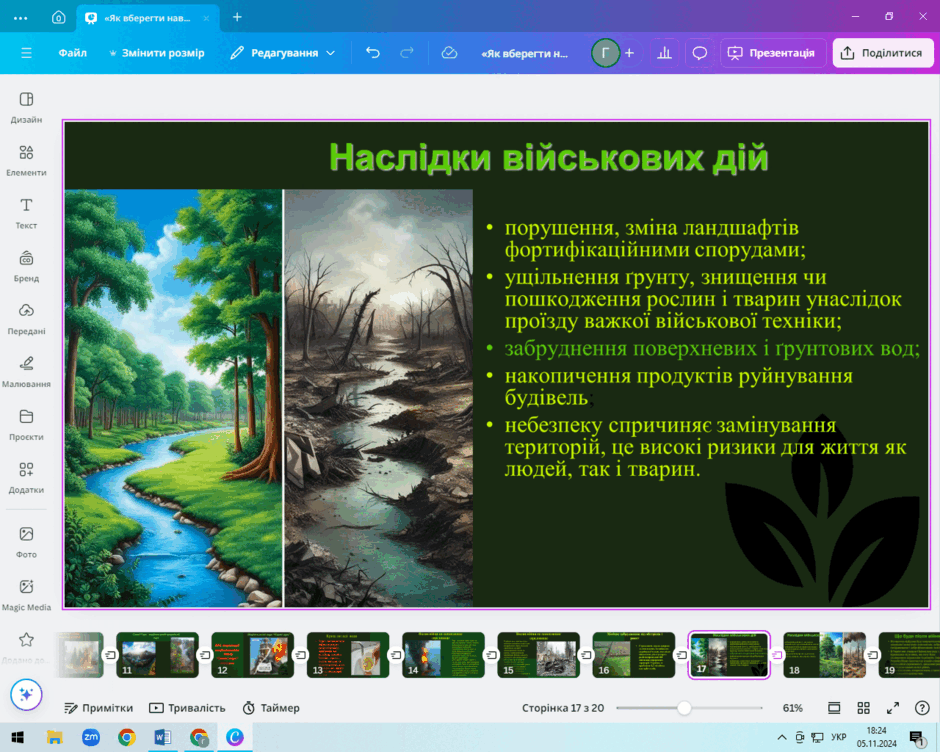Open the Елементи panel
Screen dimensions: 940x752
(26, 160)
